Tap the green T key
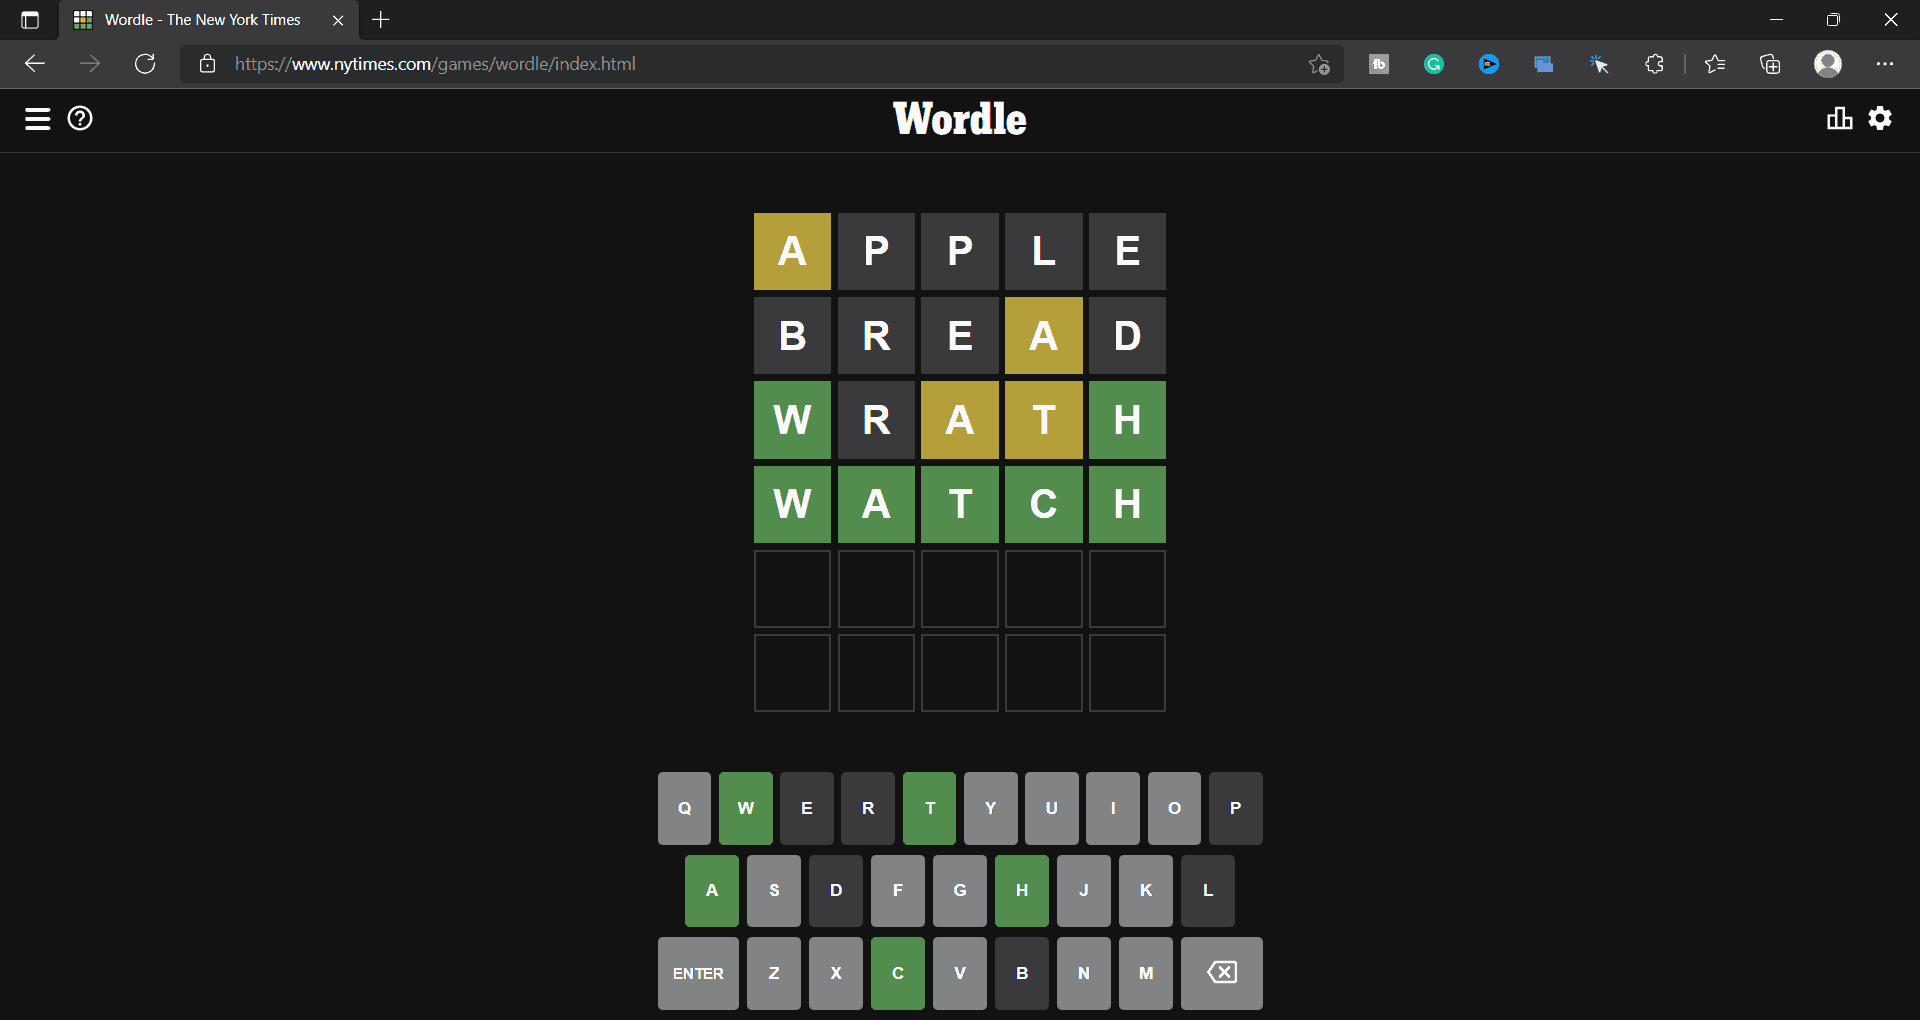This screenshot has height=1020, width=1920. click(x=930, y=808)
